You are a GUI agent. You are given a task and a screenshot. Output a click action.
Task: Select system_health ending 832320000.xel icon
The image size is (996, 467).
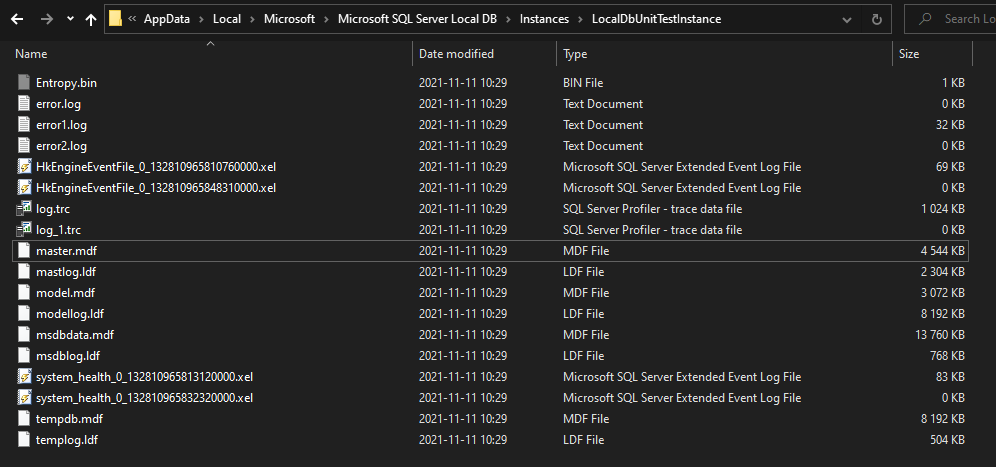coord(24,398)
